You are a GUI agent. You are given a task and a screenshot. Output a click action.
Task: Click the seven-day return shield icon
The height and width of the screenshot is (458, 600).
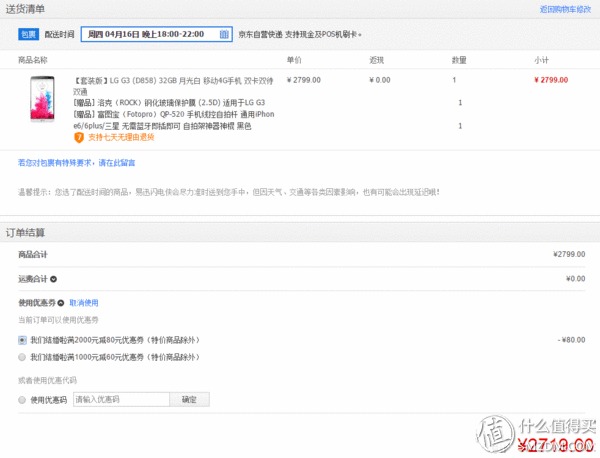tap(79, 137)
